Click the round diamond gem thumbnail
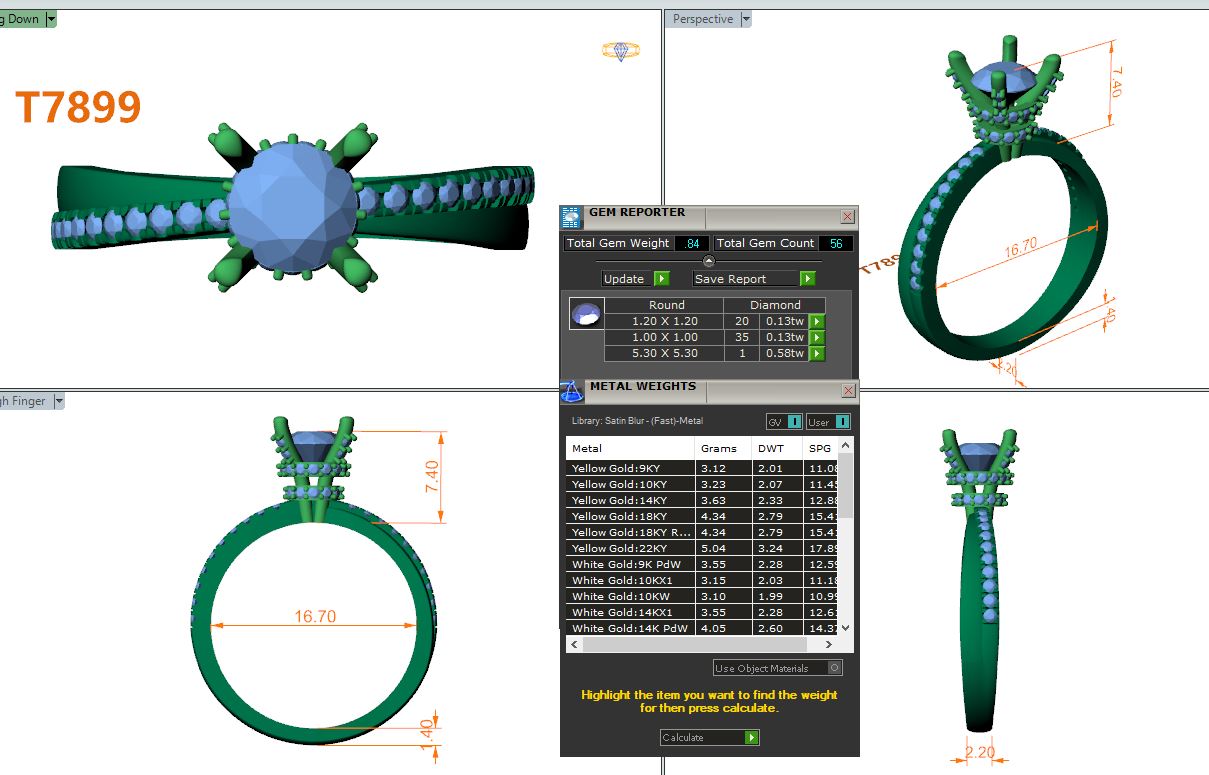Image resolution: width=1209 pixels, height=775 pixels. click(x=586, y=314)
